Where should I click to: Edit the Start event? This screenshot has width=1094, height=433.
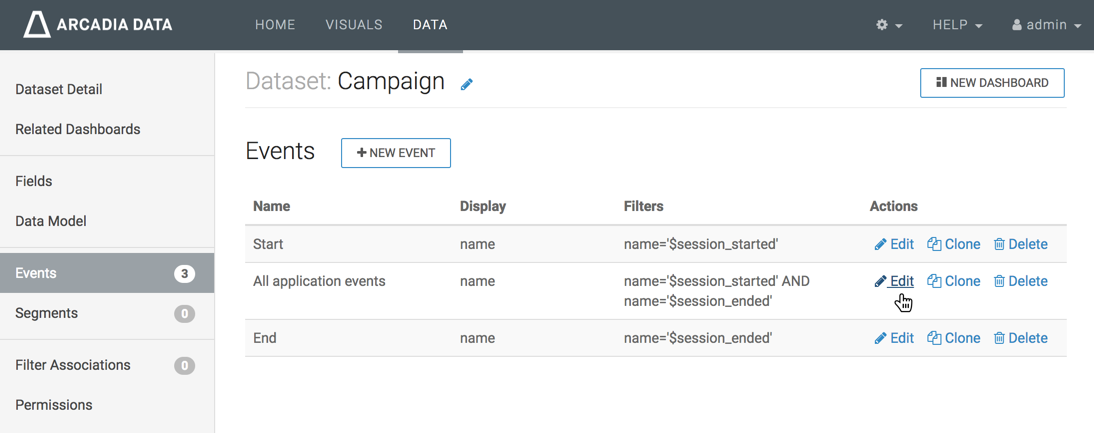pyautogui.click(x=894, y=244)
